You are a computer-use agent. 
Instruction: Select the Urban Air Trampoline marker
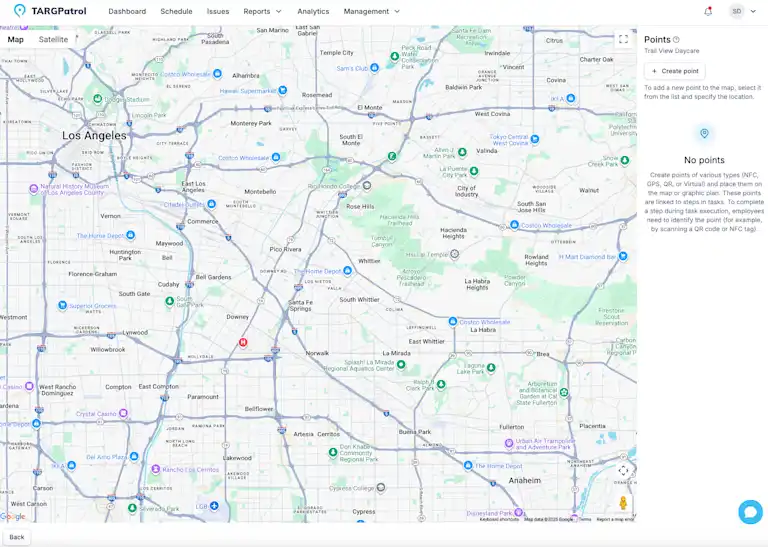[509, 444]
